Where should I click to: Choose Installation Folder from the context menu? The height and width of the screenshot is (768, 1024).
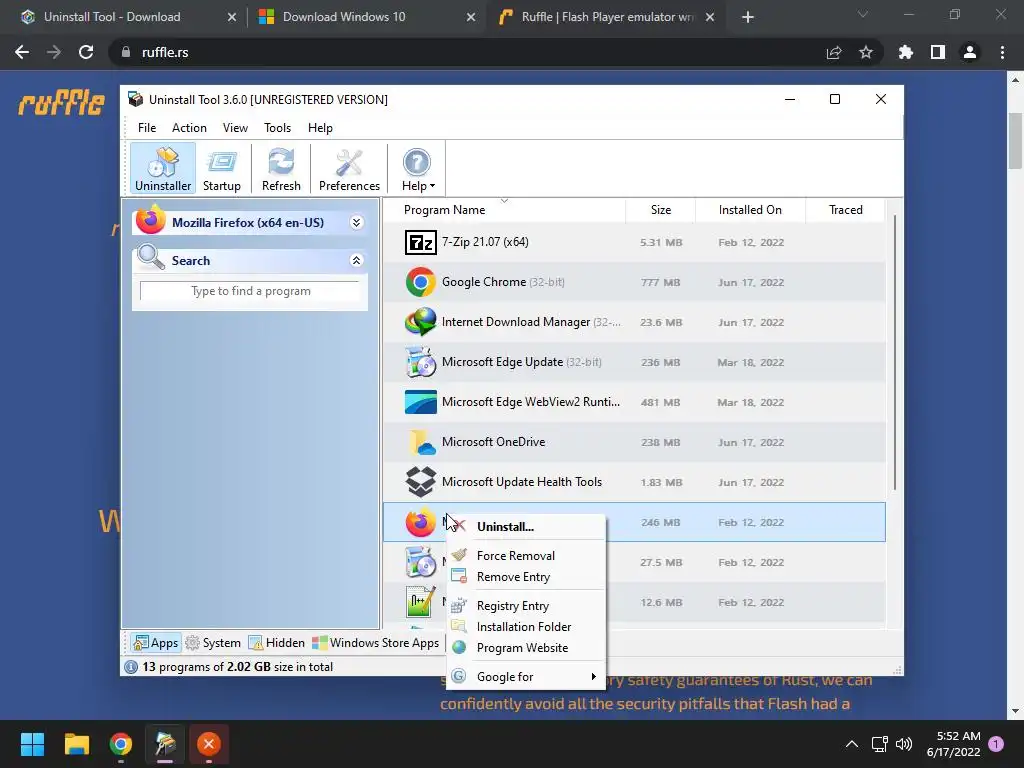point(526,627)
